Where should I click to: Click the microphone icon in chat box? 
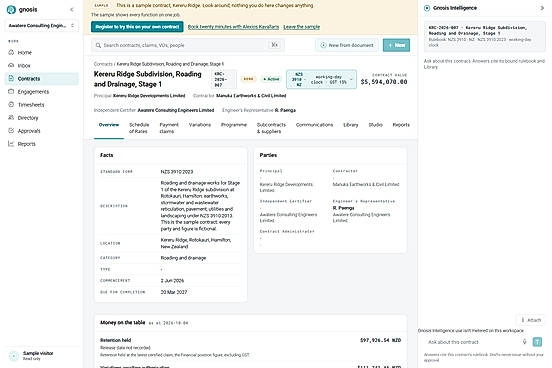524,342
